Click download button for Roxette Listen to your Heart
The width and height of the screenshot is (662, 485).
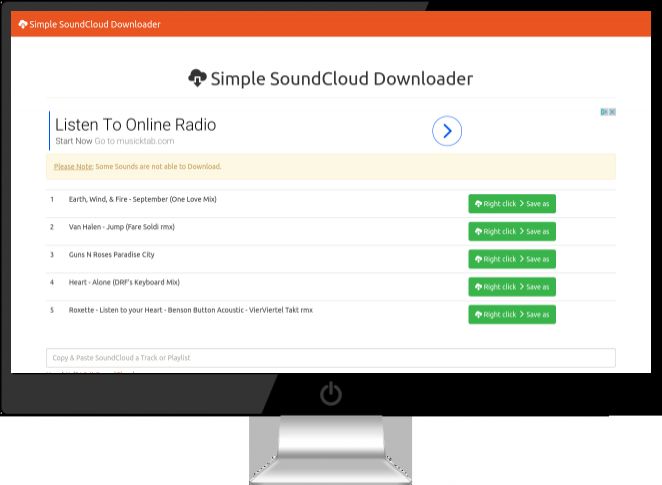(x=512, y=314)
